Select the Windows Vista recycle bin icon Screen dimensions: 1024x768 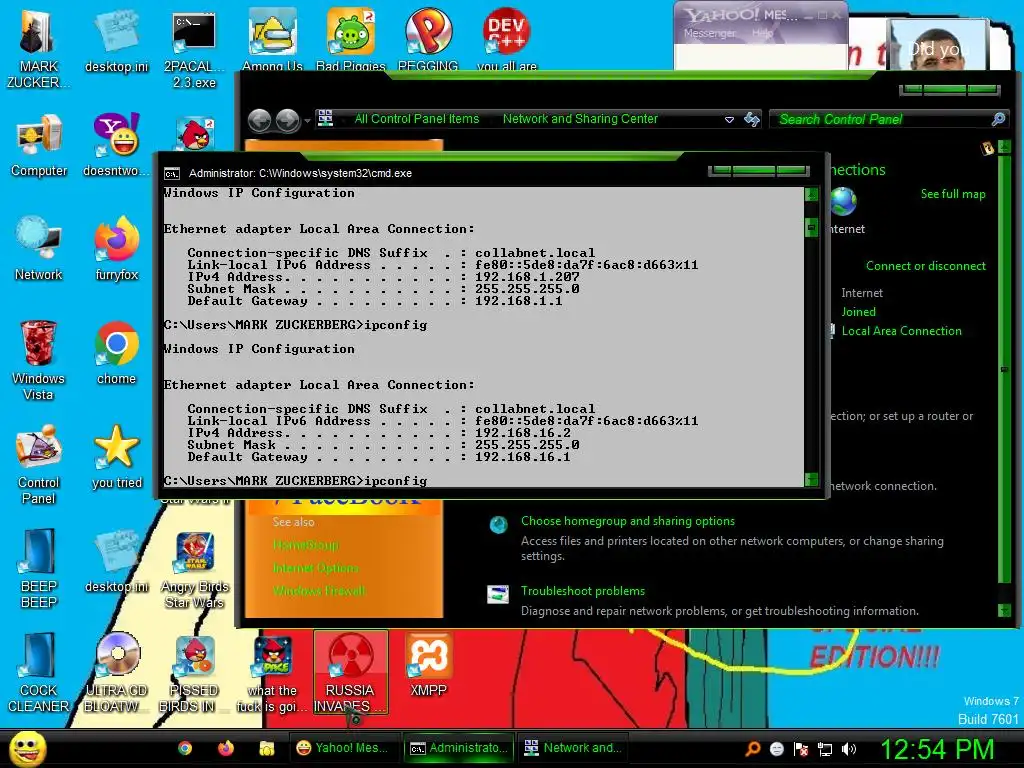coord(39,360)
